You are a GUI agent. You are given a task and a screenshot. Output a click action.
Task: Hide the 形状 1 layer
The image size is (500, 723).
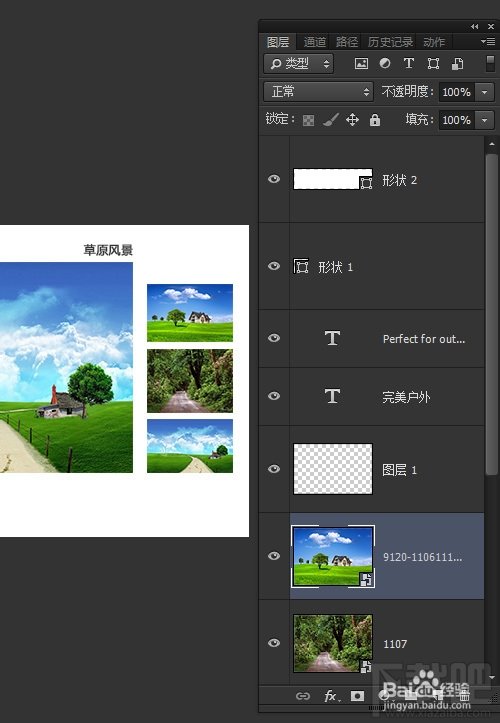pyautogui.click(x=274, y=266)
